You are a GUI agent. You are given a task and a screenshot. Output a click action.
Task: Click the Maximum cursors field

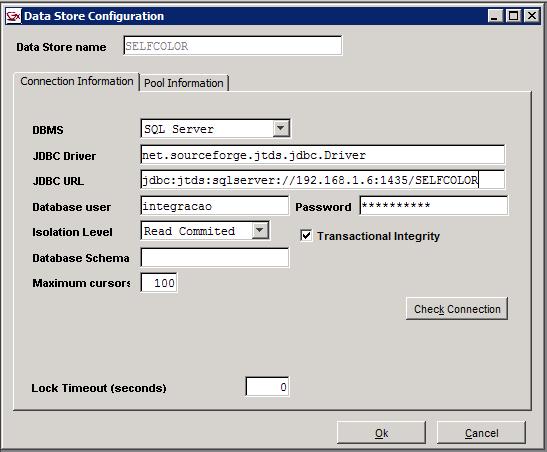pos(159,282)
